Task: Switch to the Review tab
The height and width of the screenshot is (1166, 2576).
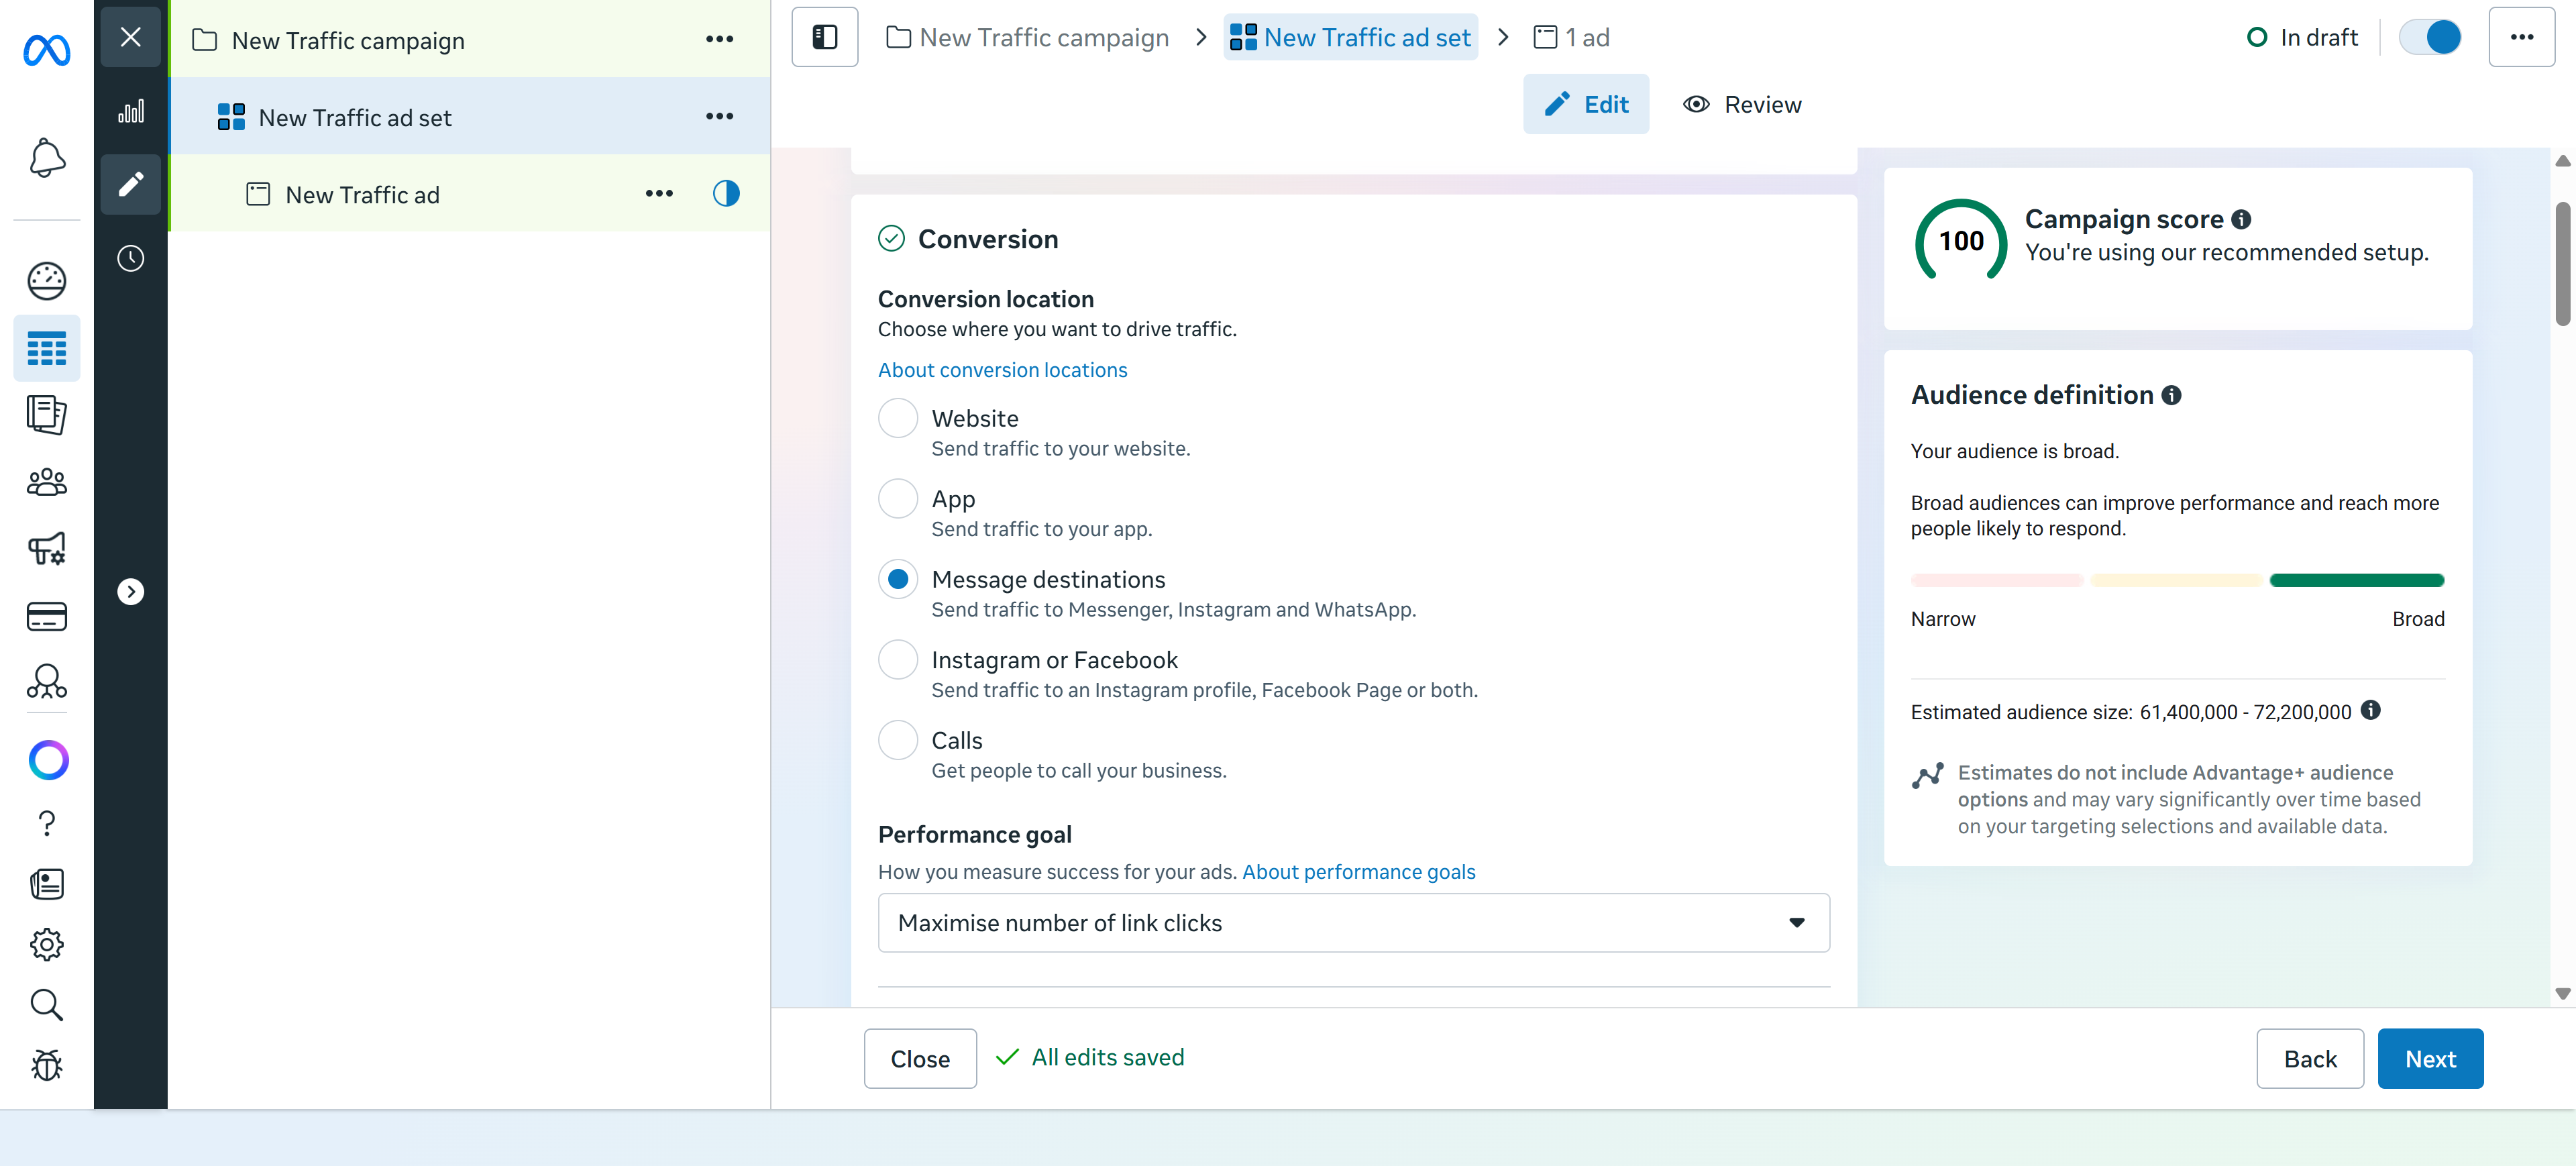Action: pyautogui.click(x=1741, y=104)
